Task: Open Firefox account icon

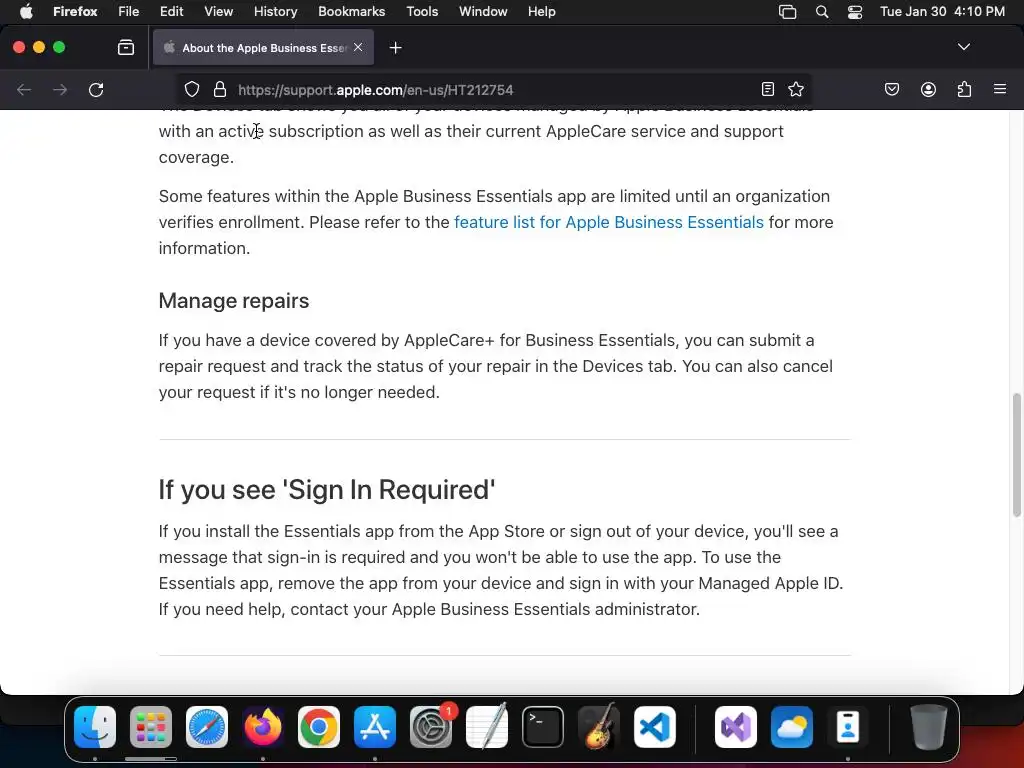Action: click(928, 89)
